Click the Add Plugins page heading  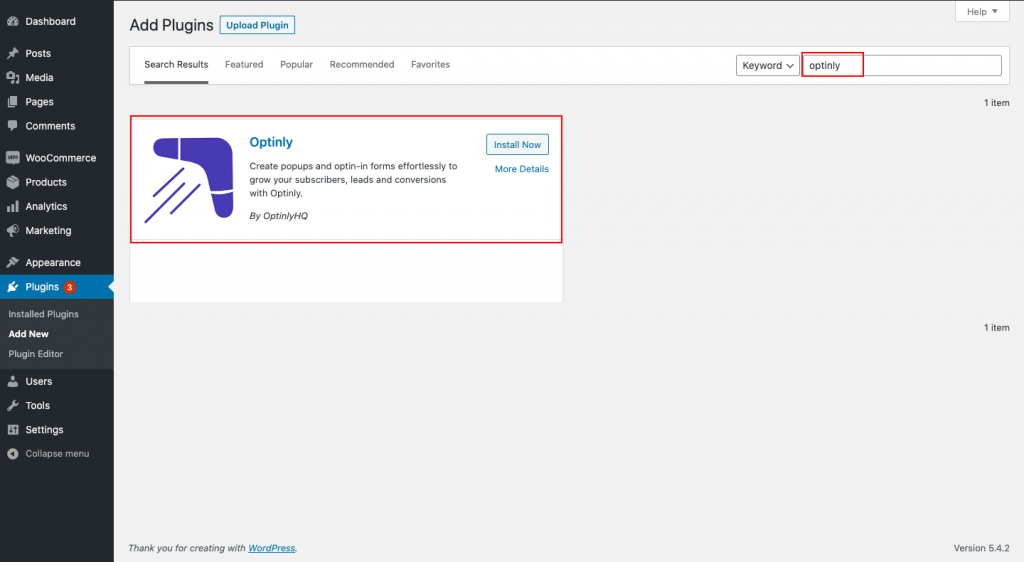(172, 25)
